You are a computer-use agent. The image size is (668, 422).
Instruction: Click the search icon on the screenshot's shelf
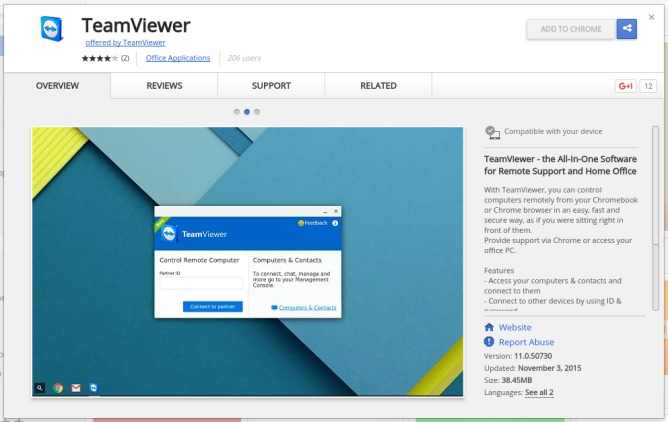[x=40, y=388]
